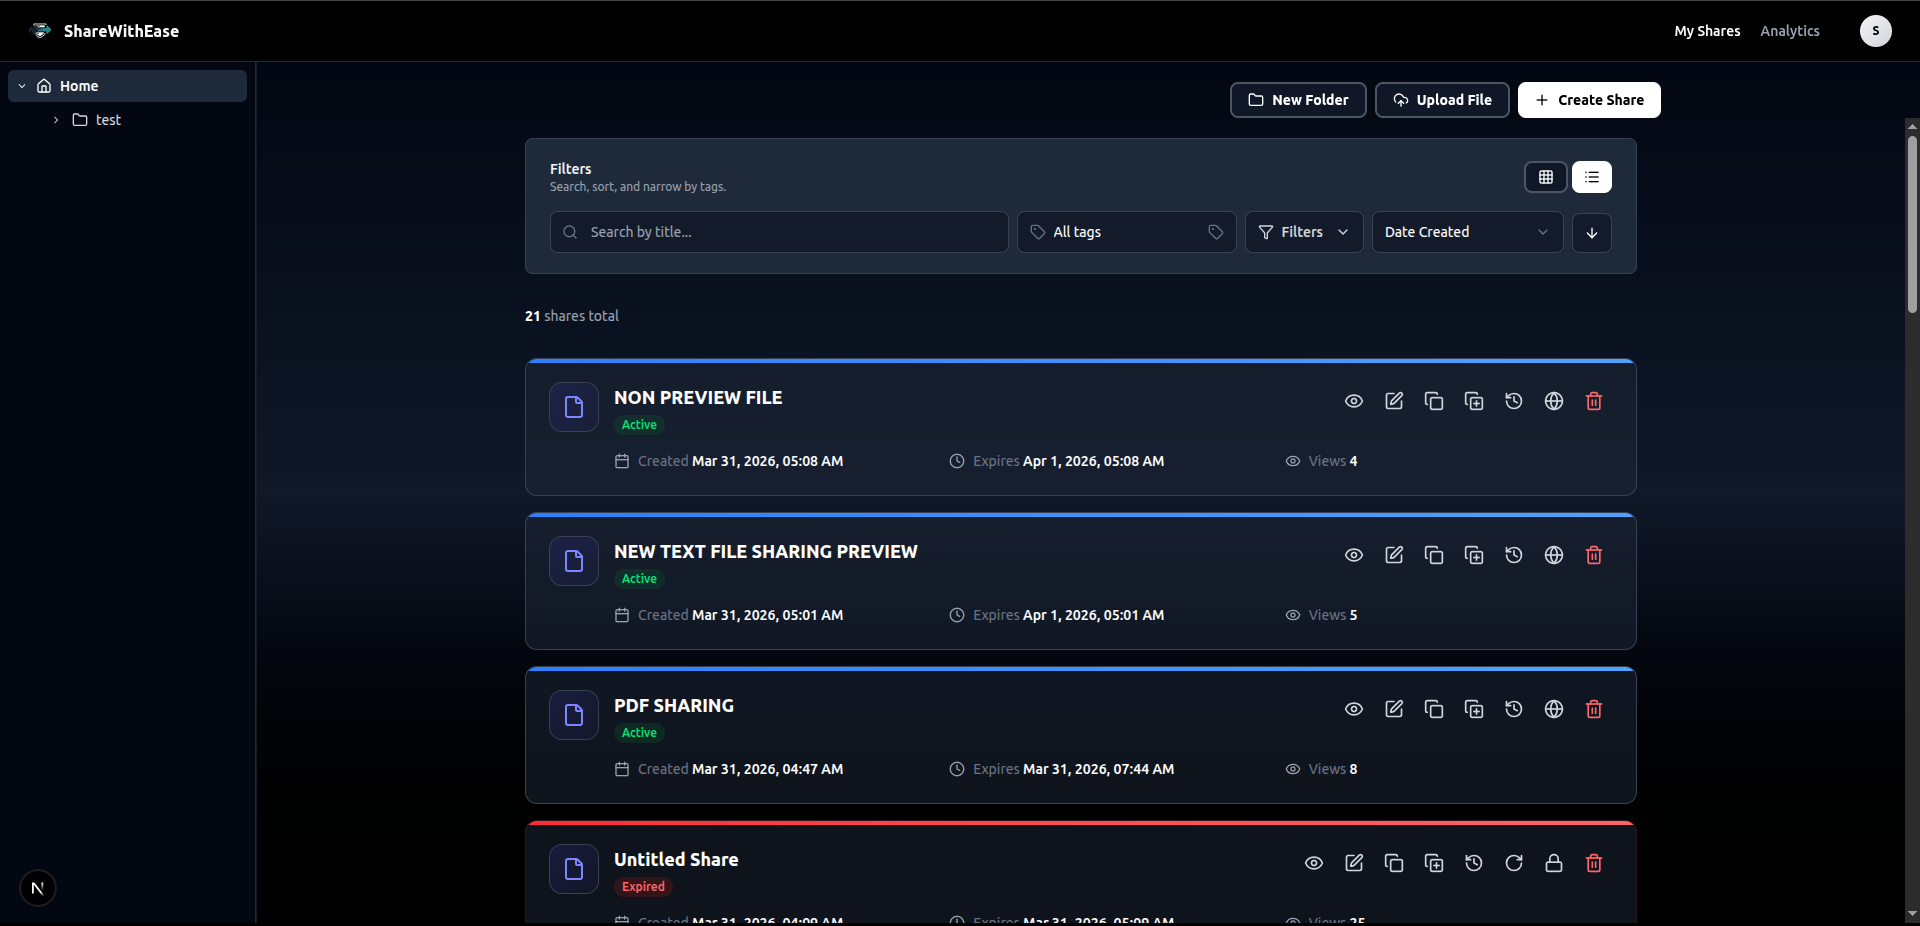Click lock icon on Untitled Share

click(x=1554, y=863)
